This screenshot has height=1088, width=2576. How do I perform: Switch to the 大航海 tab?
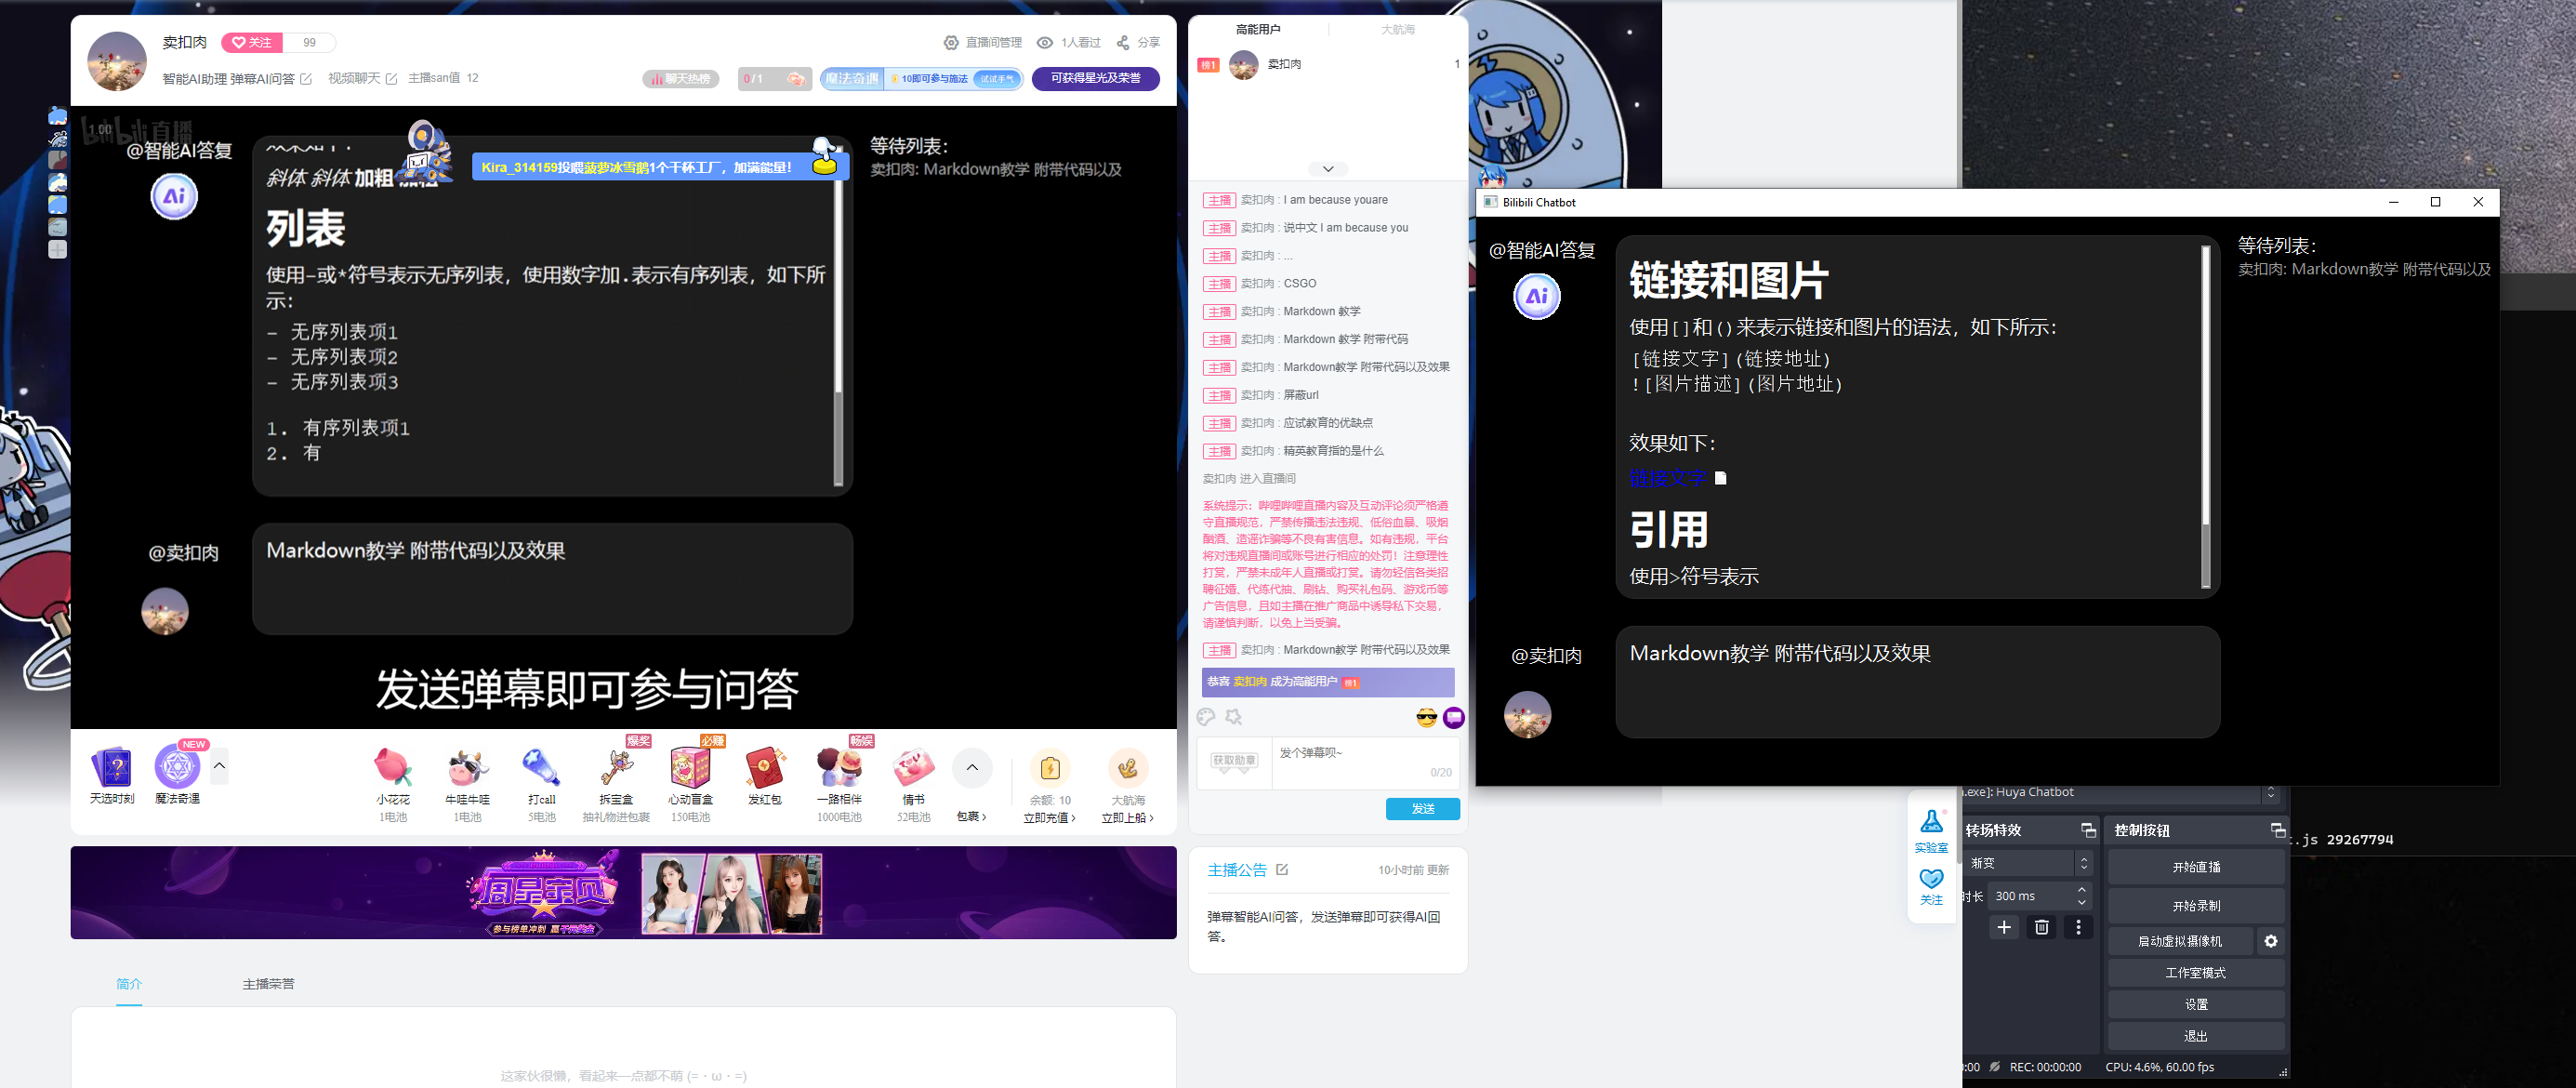(x=1397, y=30)
